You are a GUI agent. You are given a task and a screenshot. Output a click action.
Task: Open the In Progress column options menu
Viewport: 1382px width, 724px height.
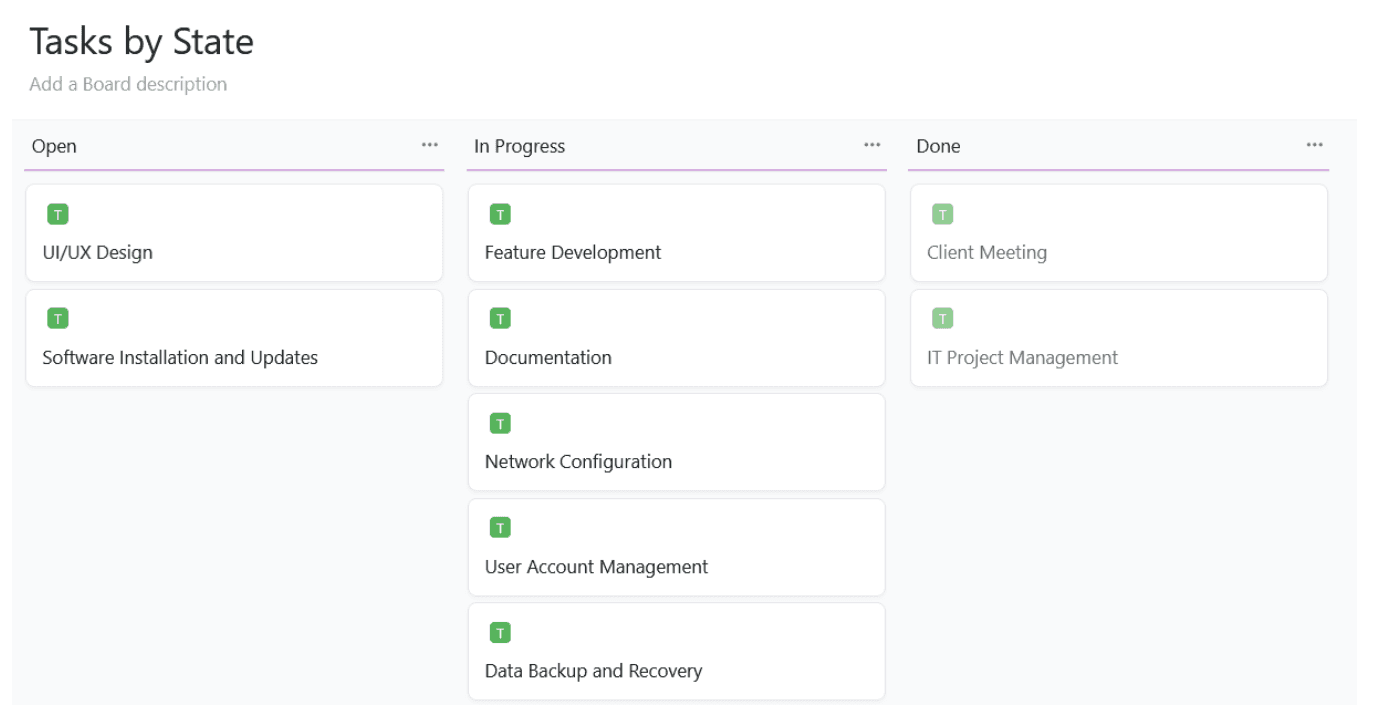(x=871, y=145)
